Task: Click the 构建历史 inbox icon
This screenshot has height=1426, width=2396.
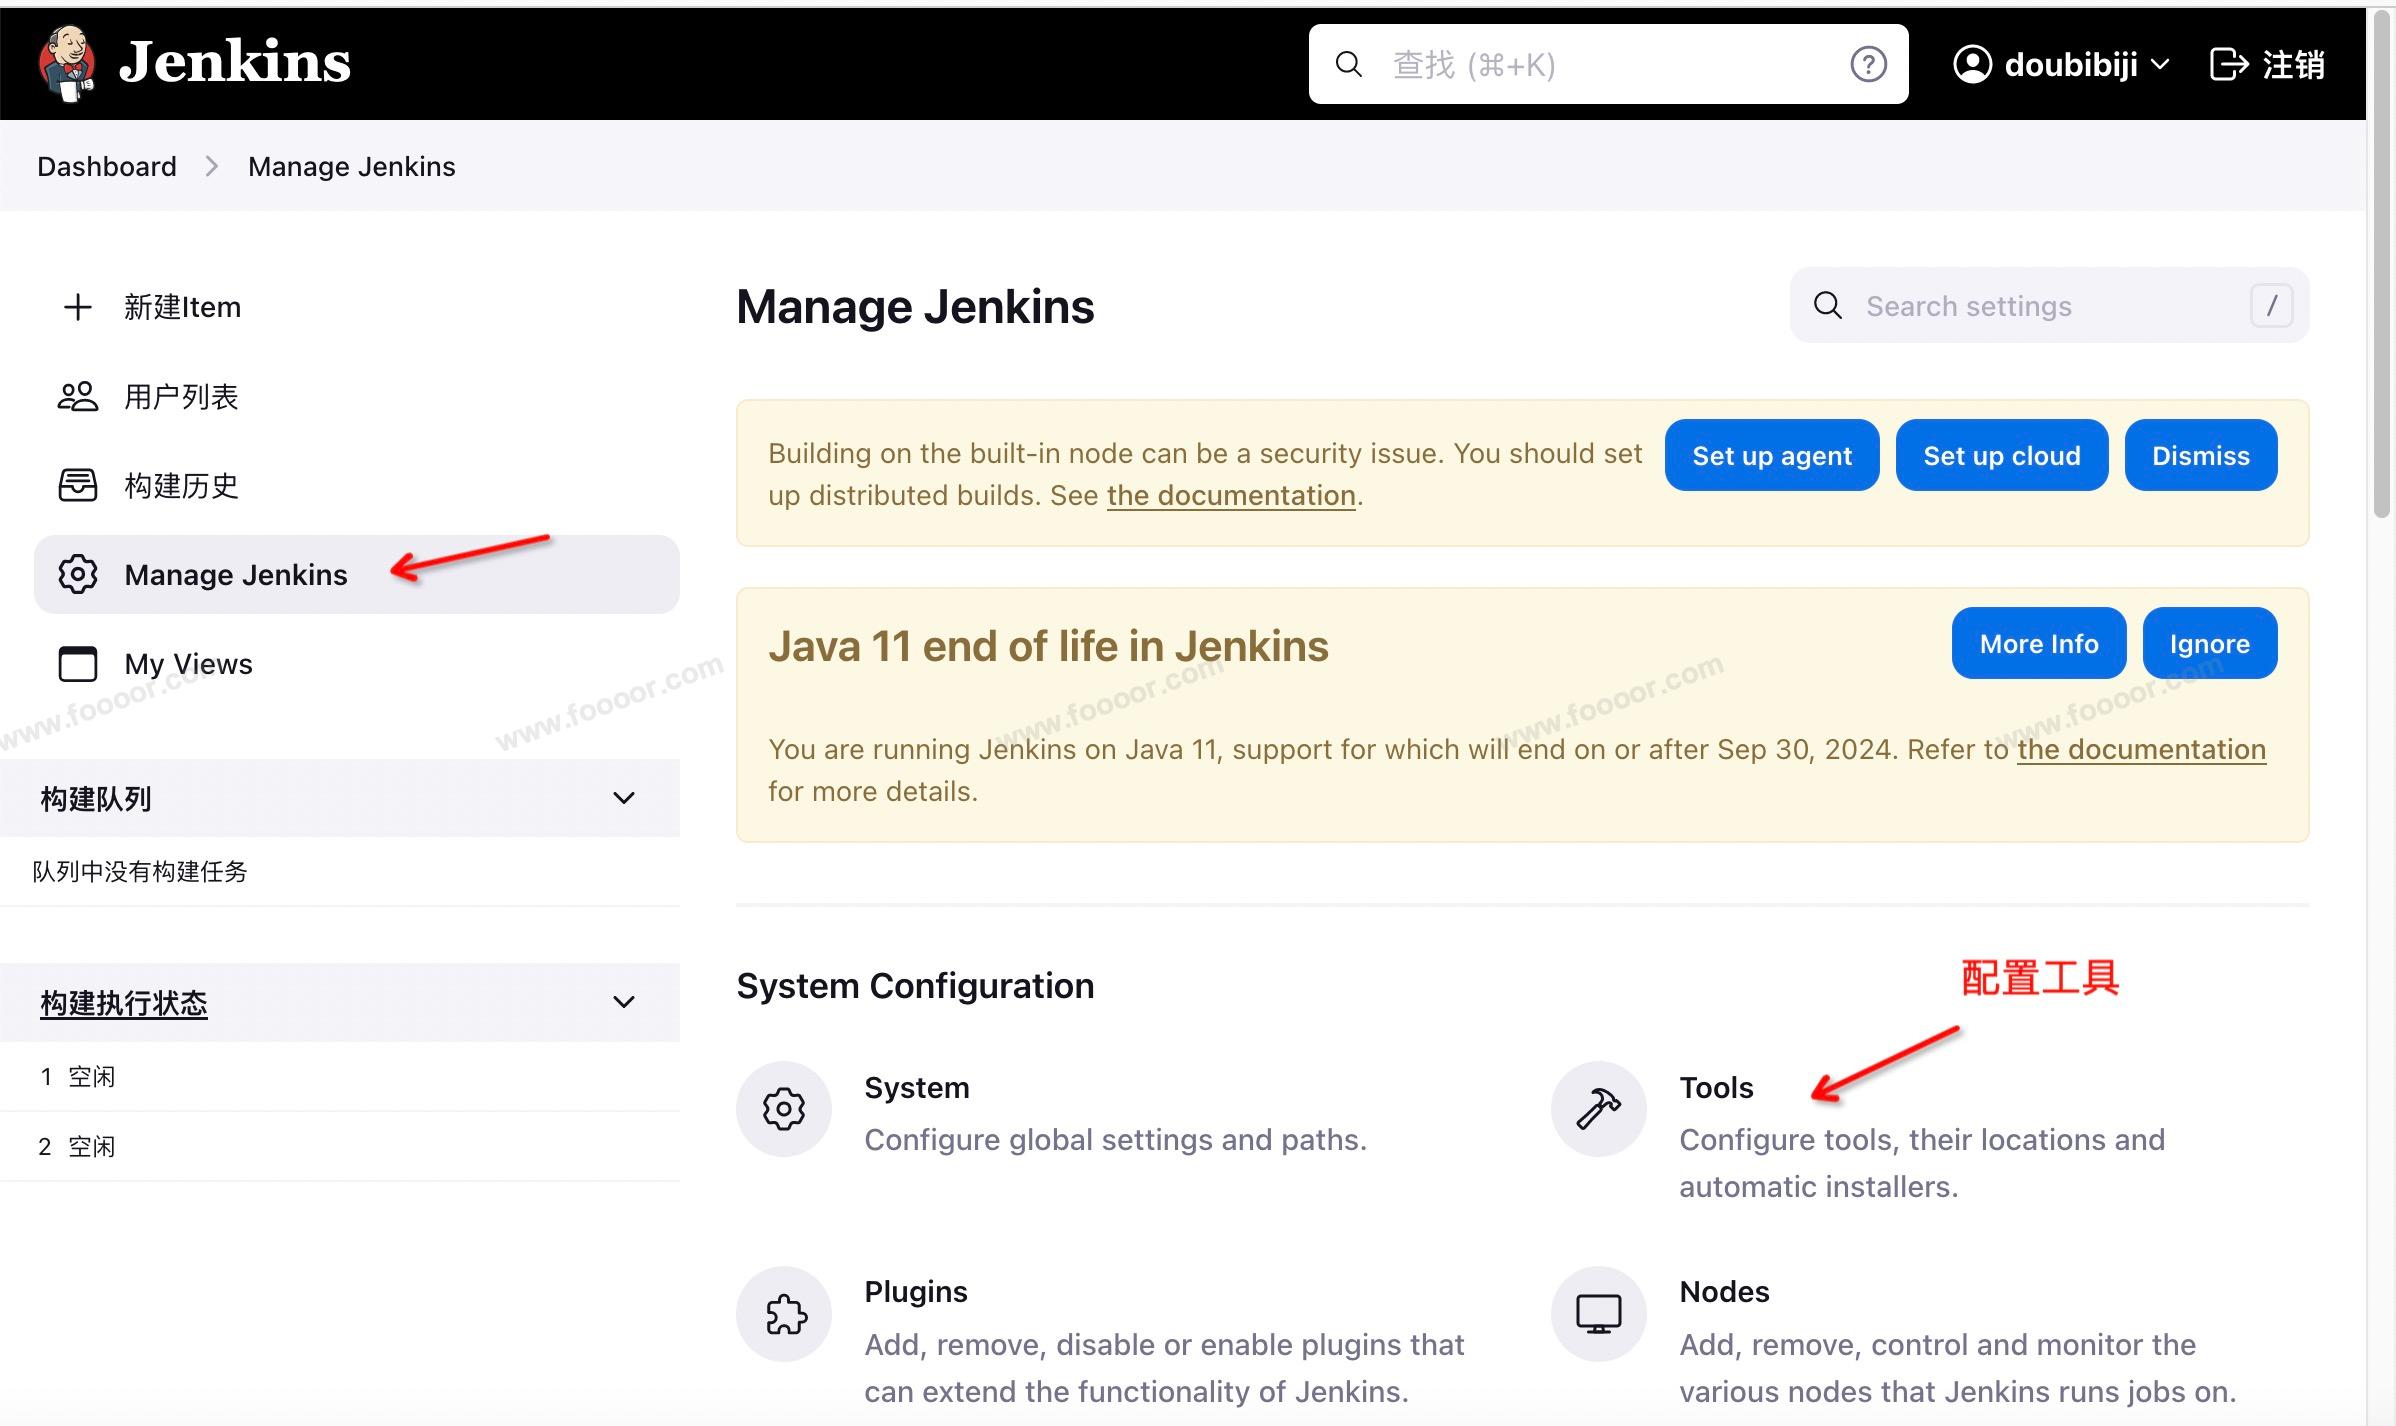Action: (77, 486)
